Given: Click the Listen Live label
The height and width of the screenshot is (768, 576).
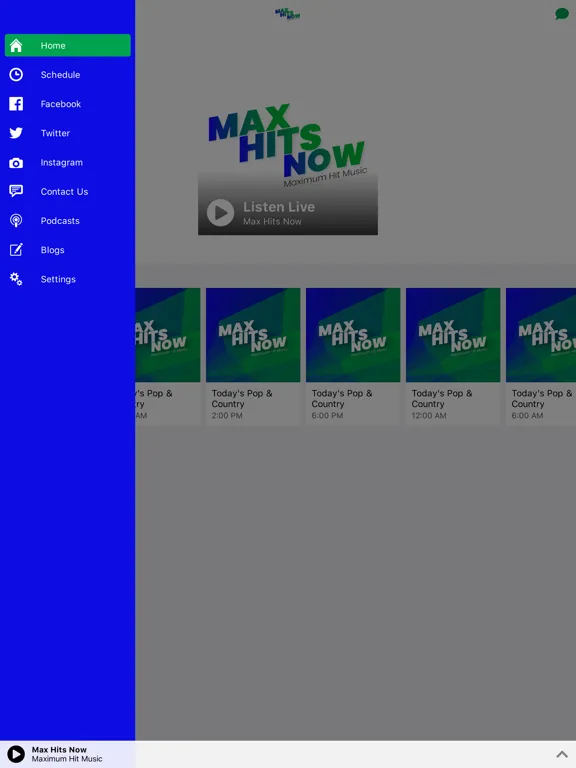Looking at the screenshot, I should point(279,207).
